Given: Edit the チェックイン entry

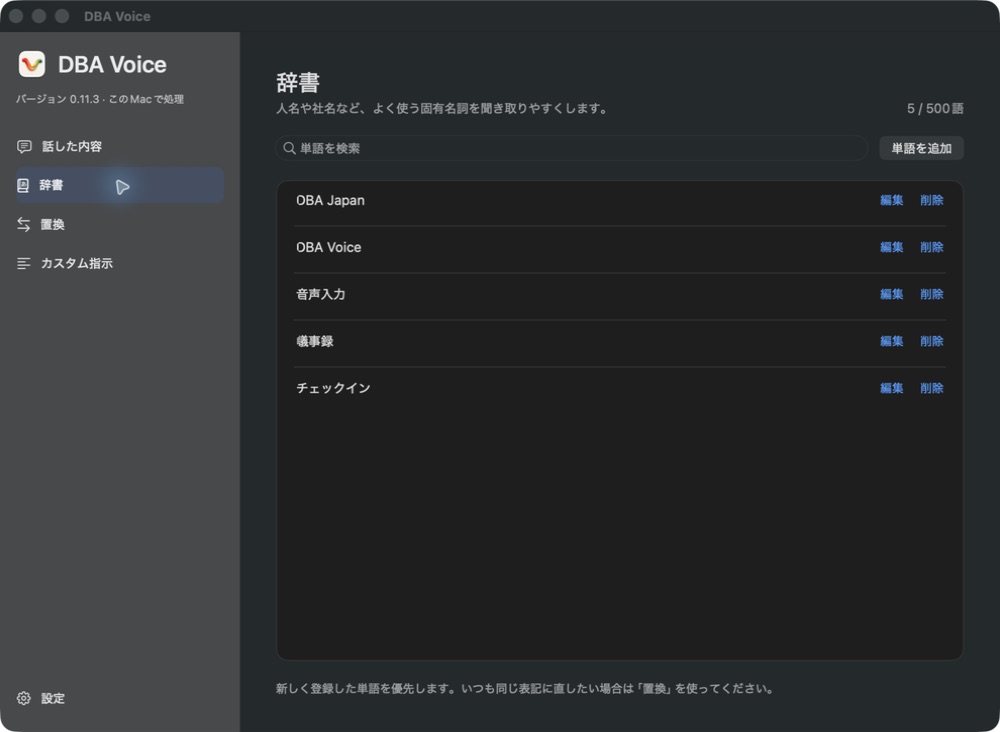Looking at the screenshot, I should point(892,388).
